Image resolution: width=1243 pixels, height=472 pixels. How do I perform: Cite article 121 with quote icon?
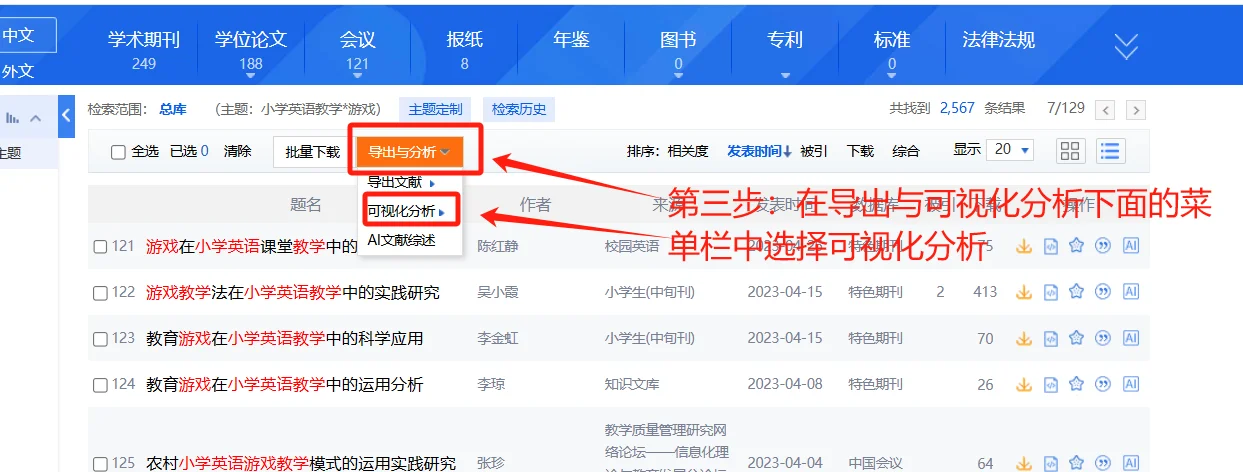pos(1103,246)
